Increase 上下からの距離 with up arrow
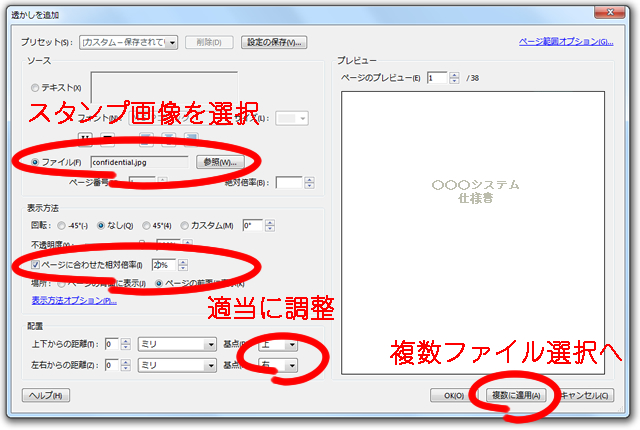The width and height of the screenshot is (640, 430). point(126,341)
